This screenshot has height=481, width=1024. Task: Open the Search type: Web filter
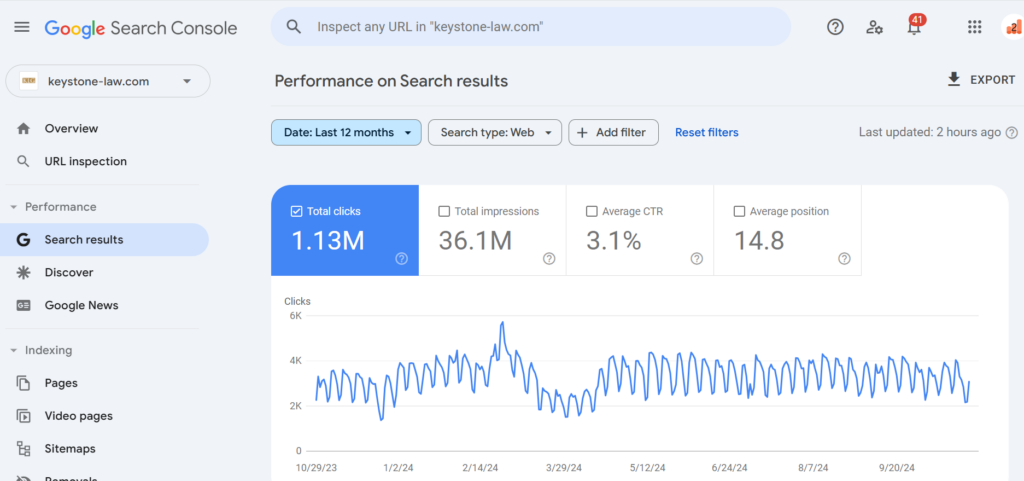[x=494, y=132]
